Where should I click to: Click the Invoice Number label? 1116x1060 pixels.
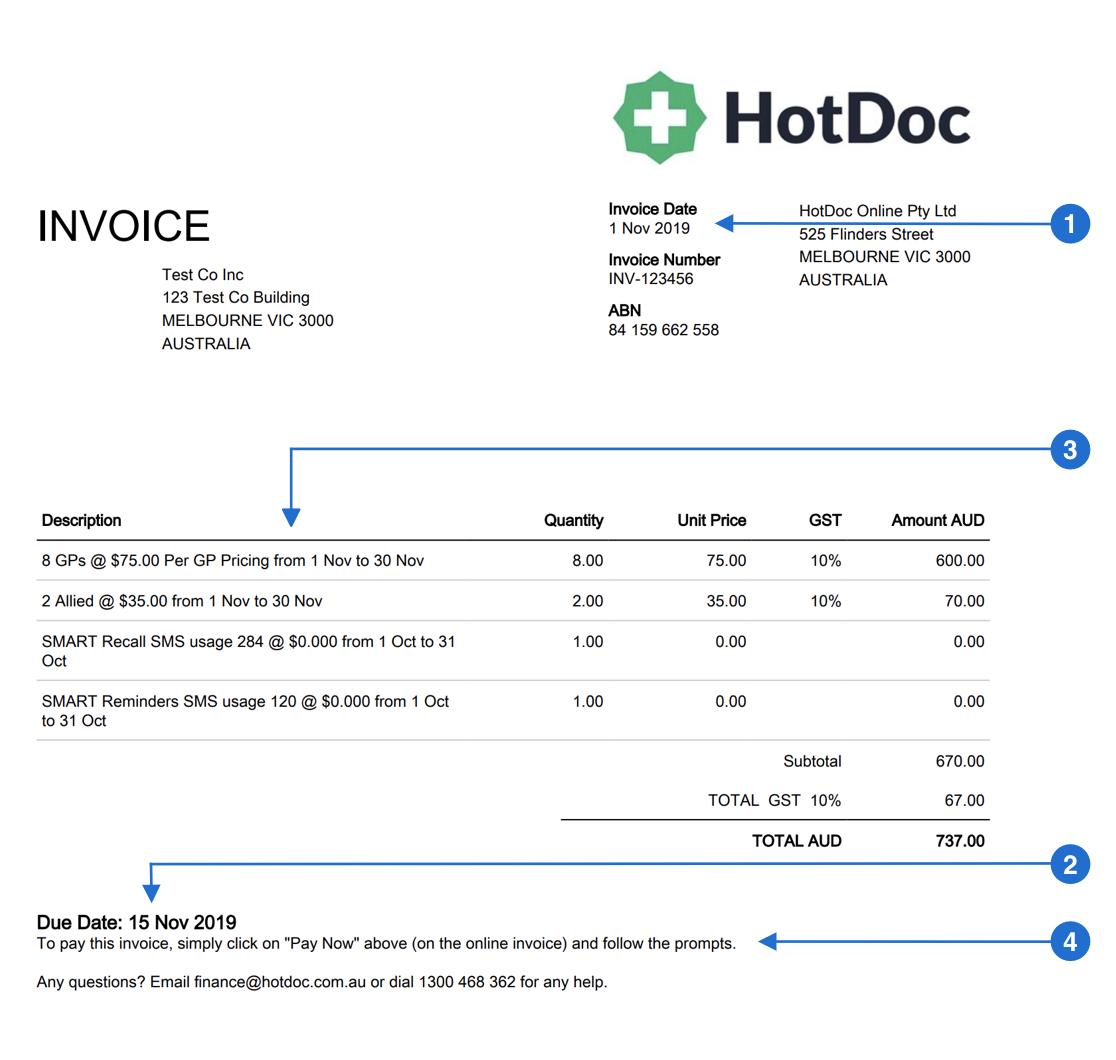(x=664, y=260)
